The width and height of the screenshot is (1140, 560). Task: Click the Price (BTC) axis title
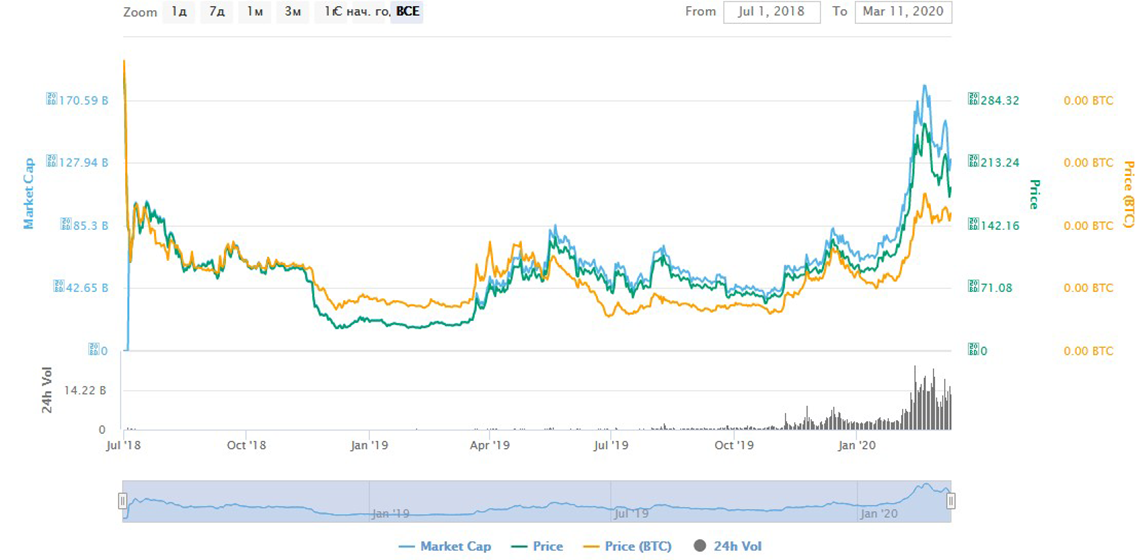(1128, 194)
